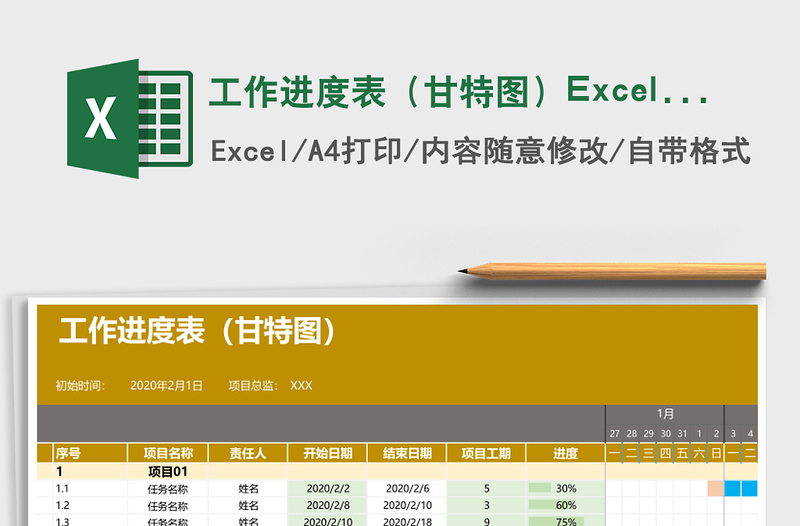Select the end date cell 2020/2/6
The image size is (800, 526).
pos(407,489)
